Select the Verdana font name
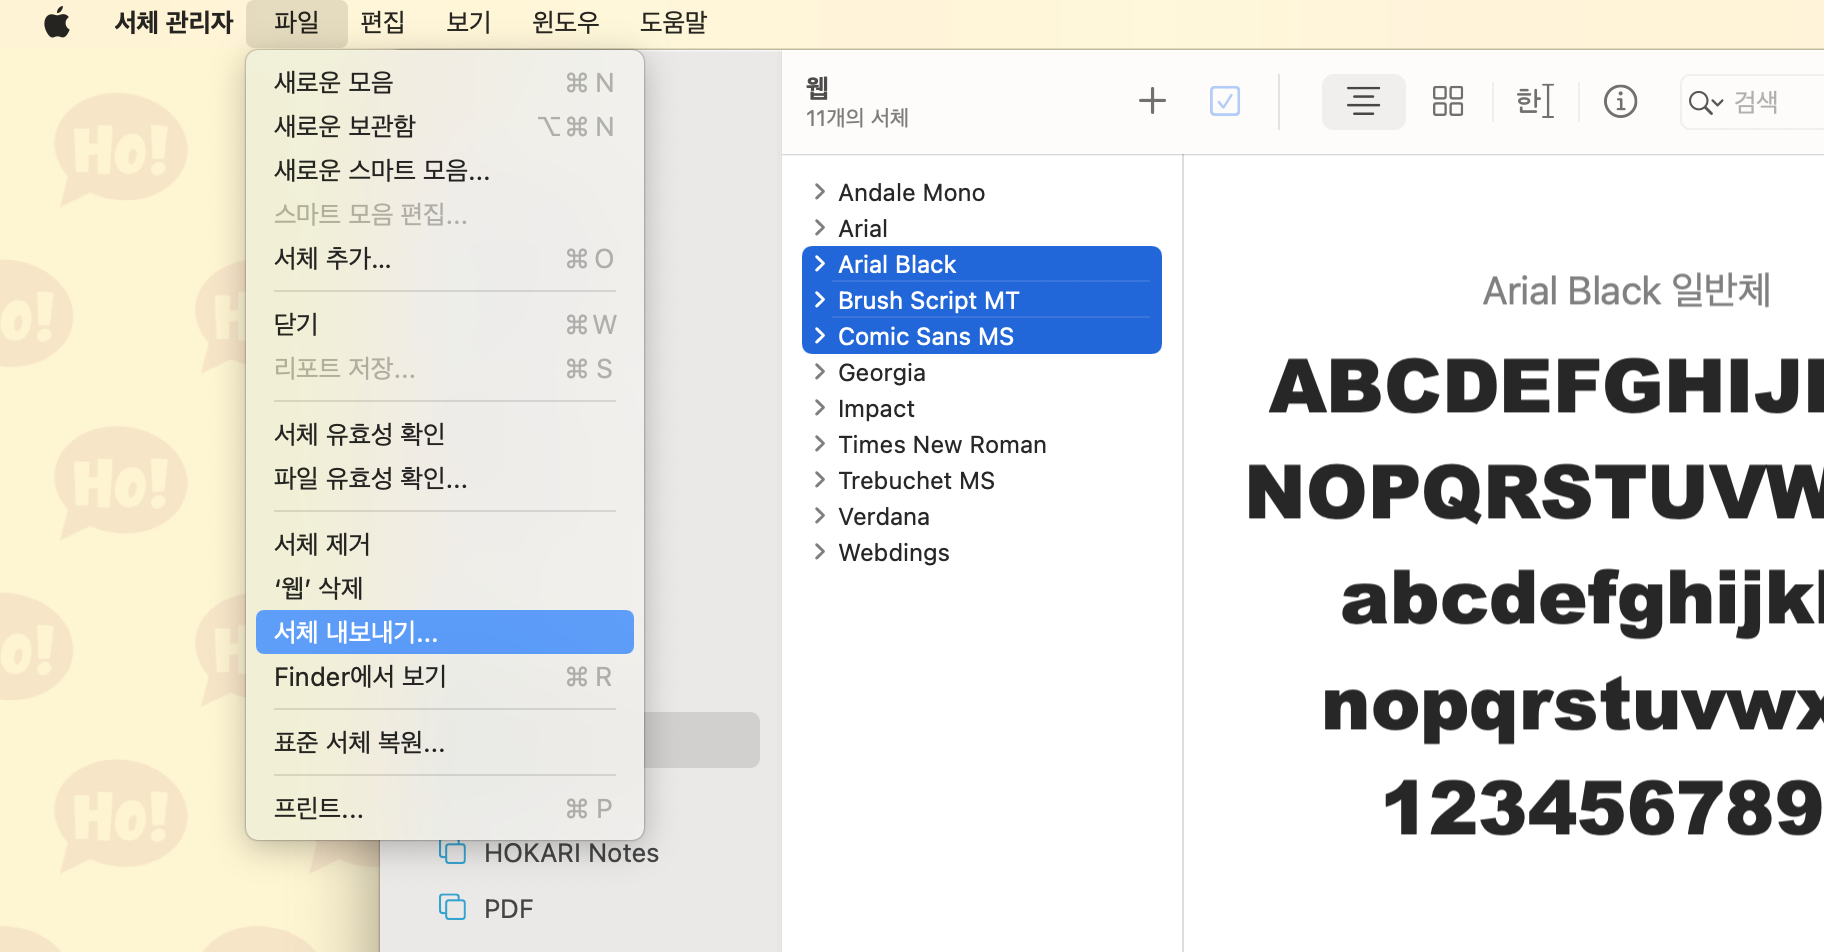 click(x=884, y=516)
